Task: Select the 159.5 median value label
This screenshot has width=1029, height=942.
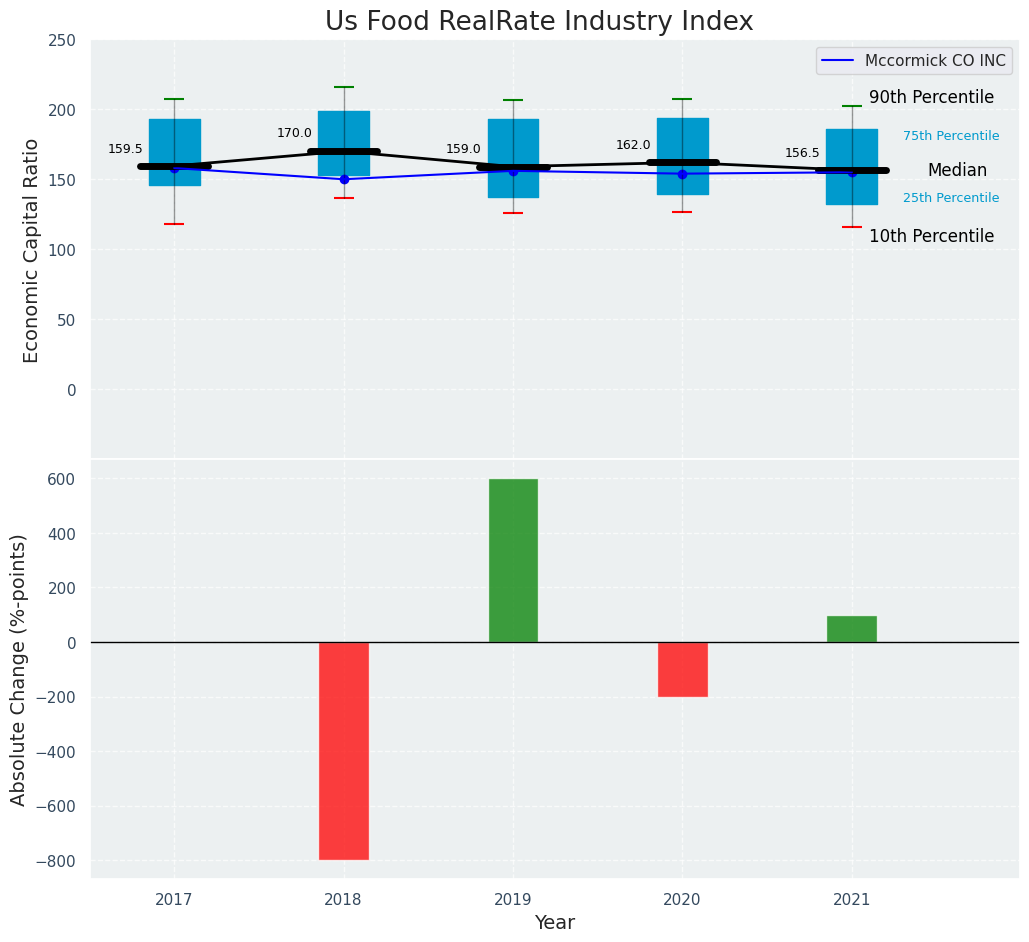Action: coord(125,149)
